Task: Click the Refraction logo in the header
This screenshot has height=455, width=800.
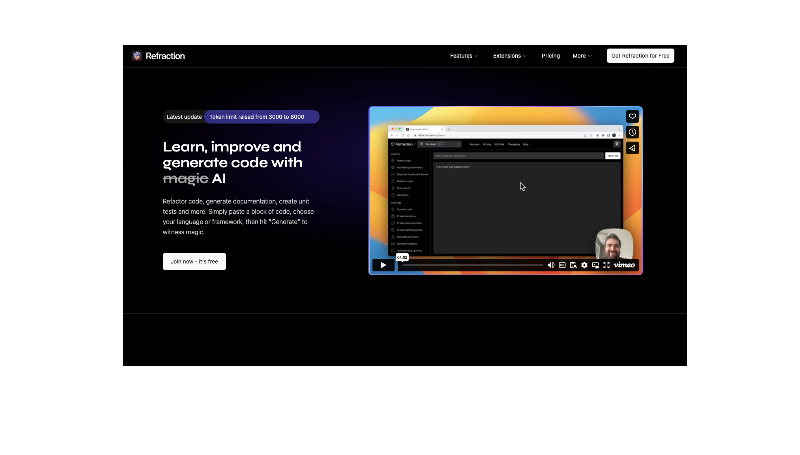Action: 159,56
